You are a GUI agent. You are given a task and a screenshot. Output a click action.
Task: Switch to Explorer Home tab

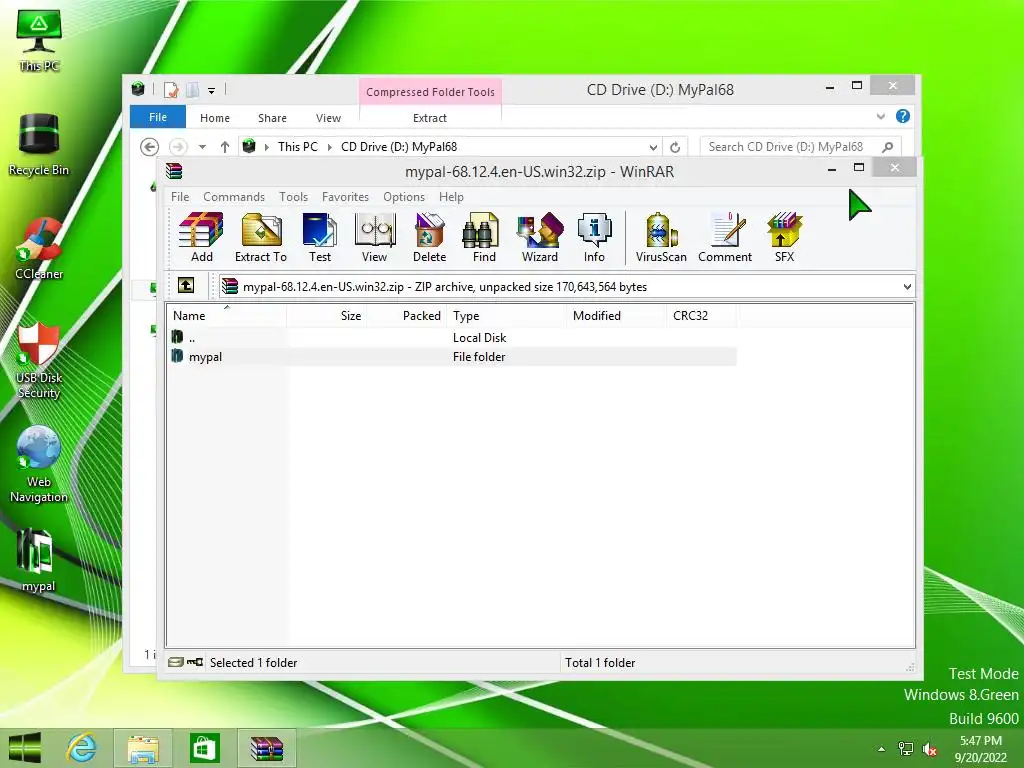click(215, 118)
